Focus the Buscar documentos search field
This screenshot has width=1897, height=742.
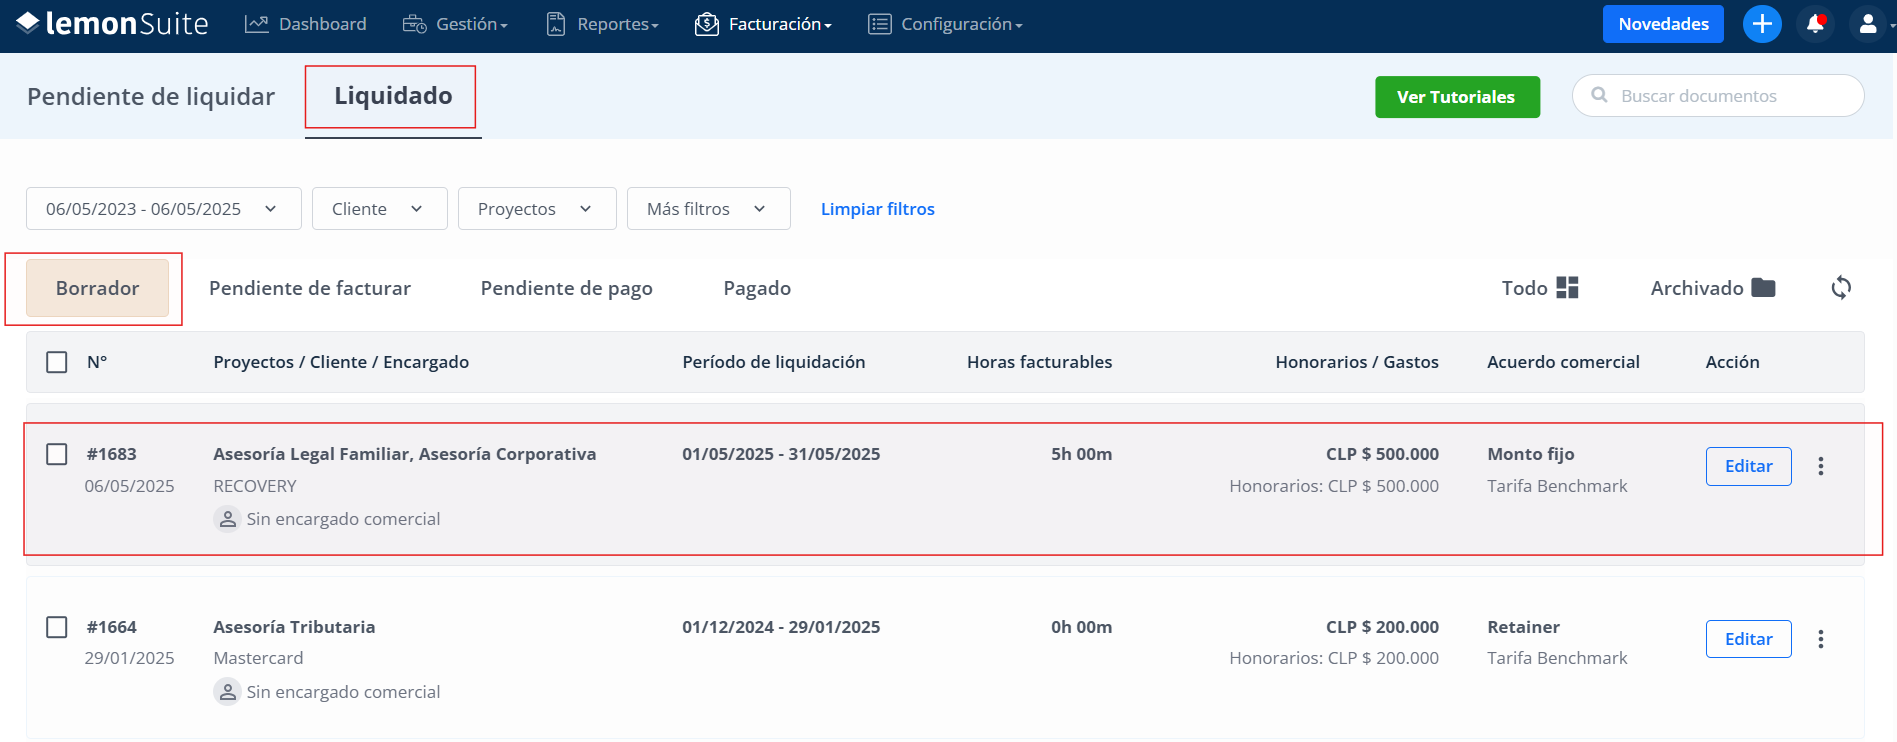pyautogui.click(x=1718, y=96)
